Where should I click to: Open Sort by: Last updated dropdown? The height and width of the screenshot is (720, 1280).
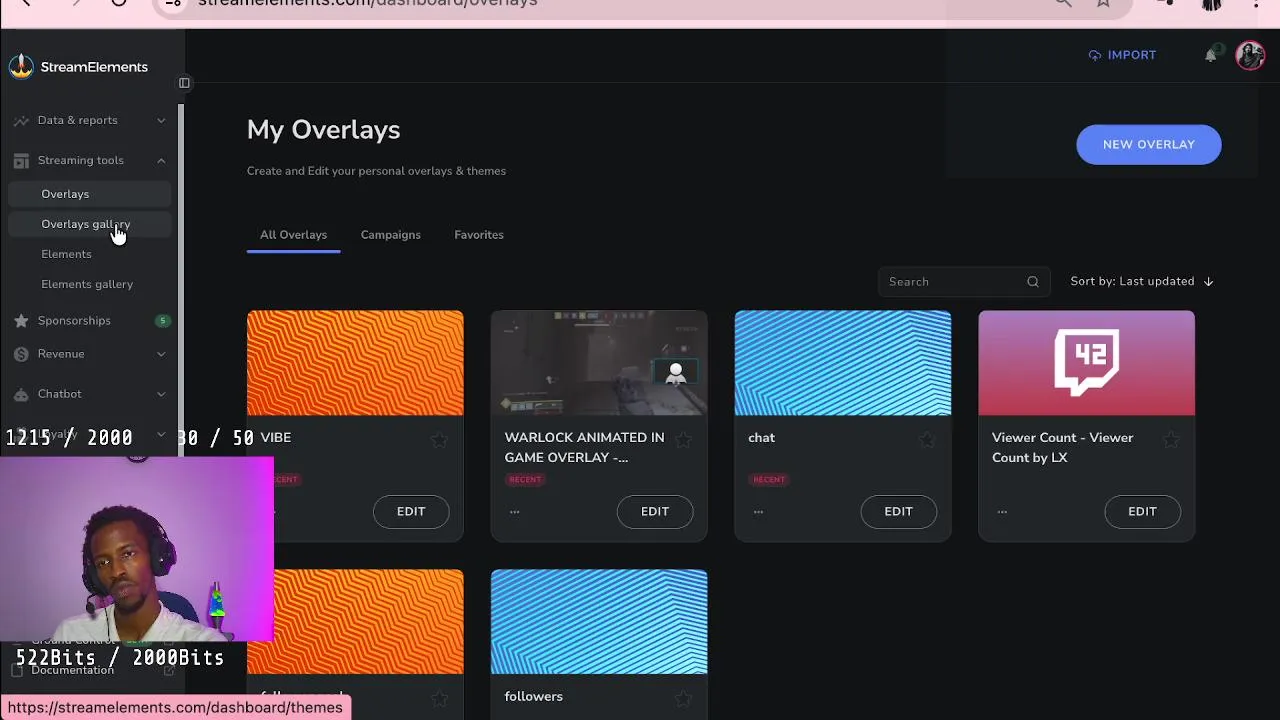(1142, 282)
